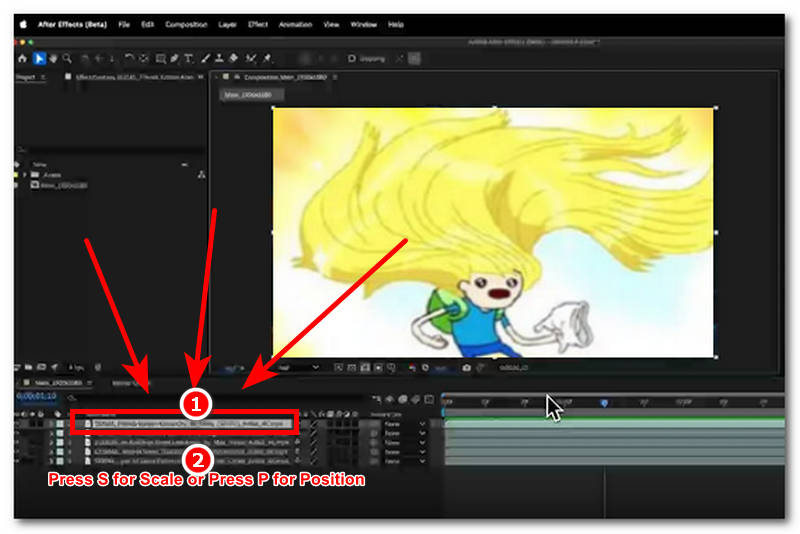This screenshot has height=534, width=800.
Task: Select the Pan Behind anchor tool
Action: click(144, 59)
